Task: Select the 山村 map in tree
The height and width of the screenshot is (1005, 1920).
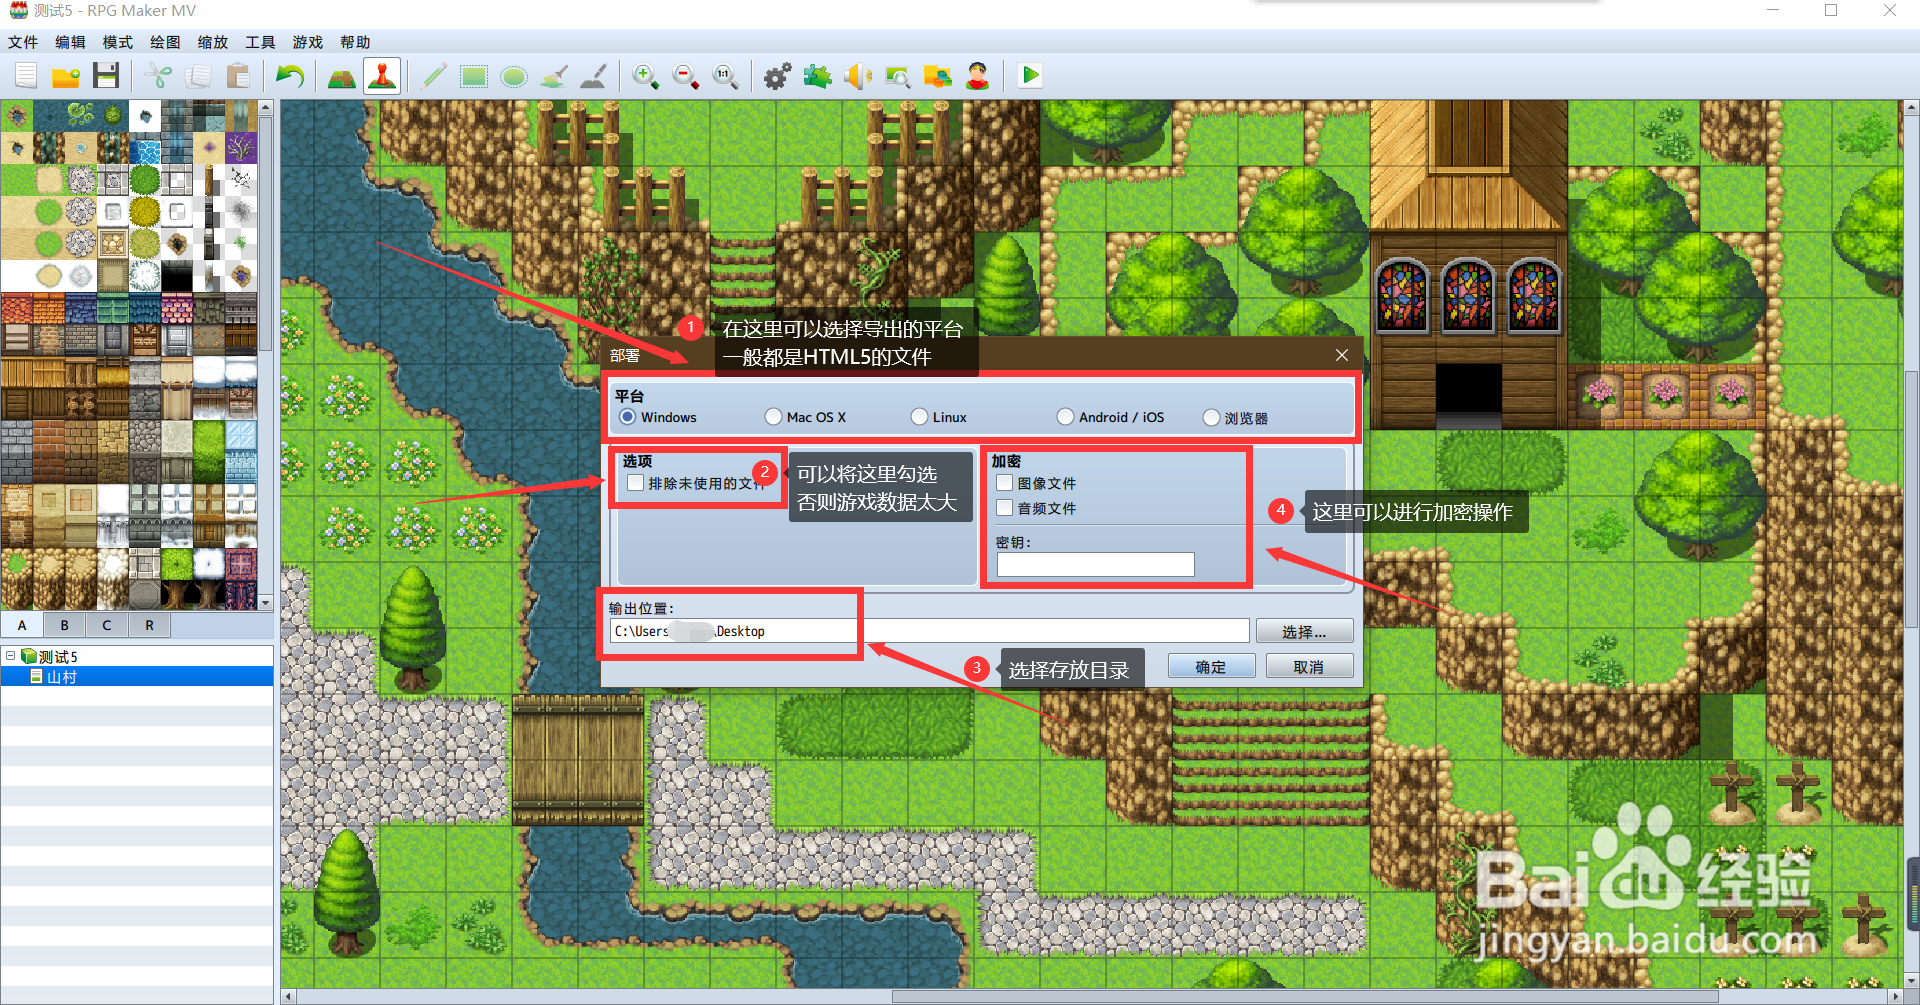Action: pos(62,677)
